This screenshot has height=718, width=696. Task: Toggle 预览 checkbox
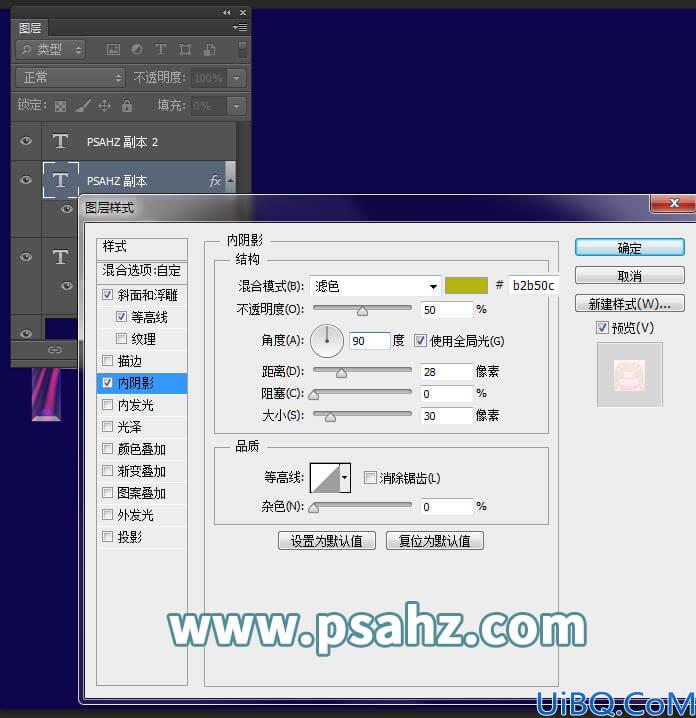coord(602,327)
